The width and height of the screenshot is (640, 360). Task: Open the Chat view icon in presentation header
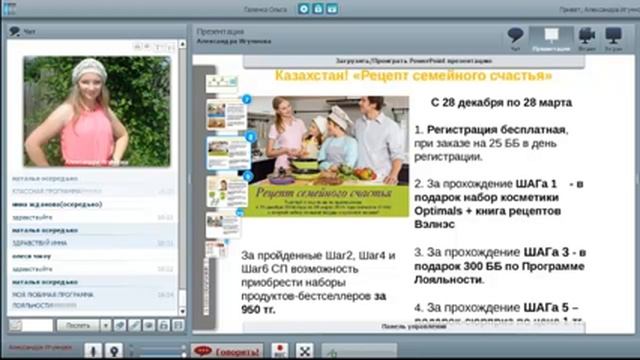click(x=515, y=39)
